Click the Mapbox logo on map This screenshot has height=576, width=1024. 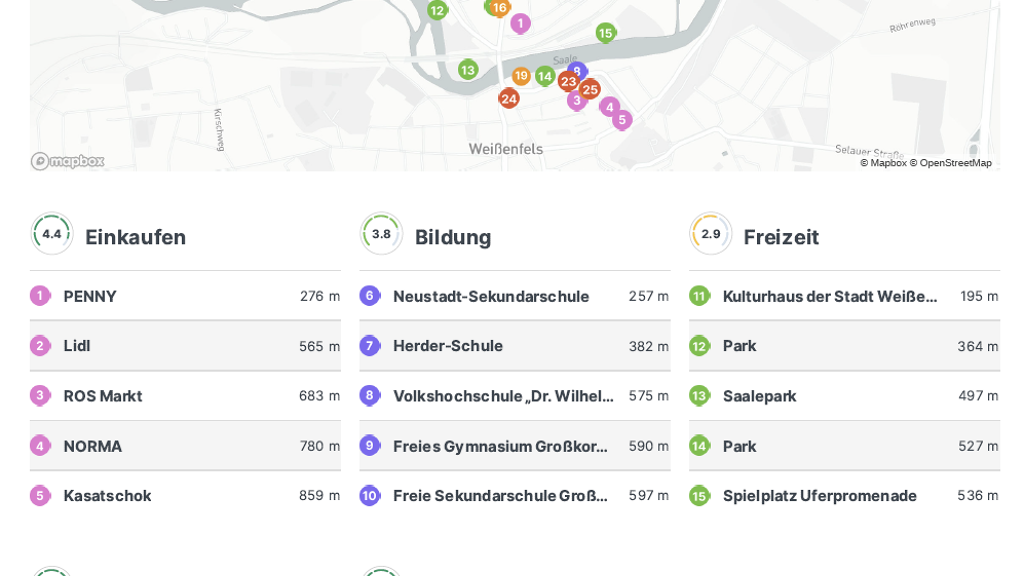[x=67, y=161]
